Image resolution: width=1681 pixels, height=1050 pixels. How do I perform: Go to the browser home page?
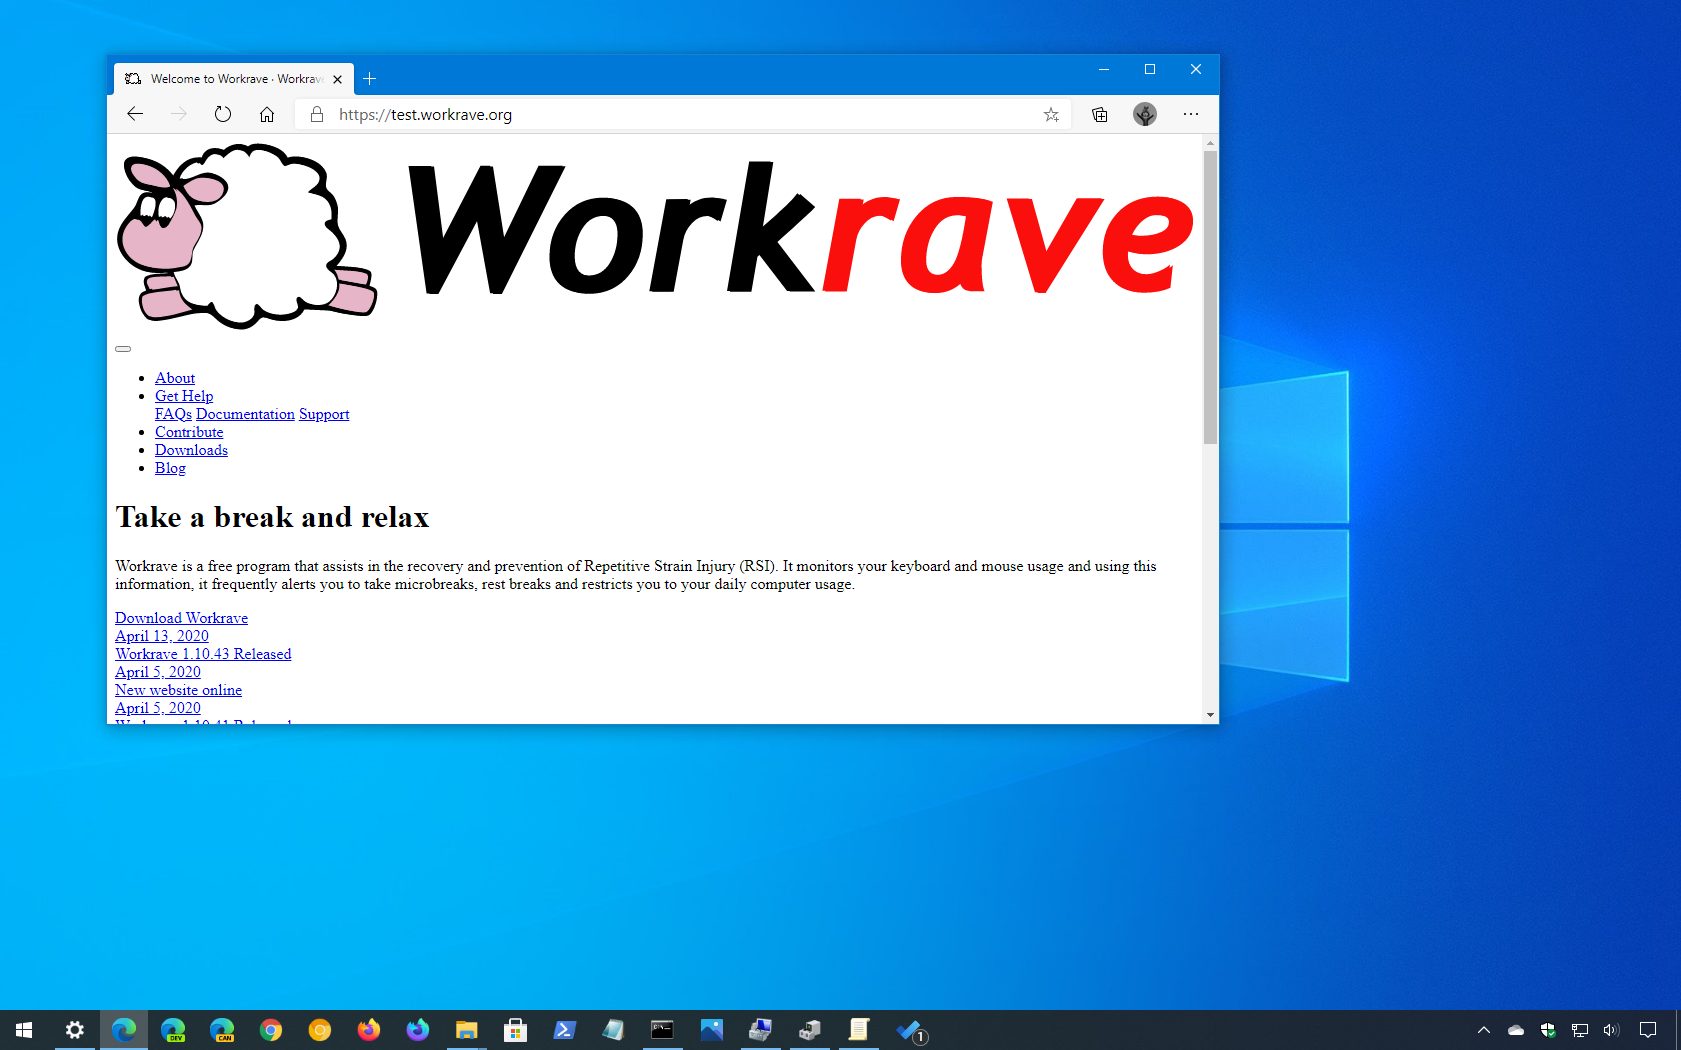(266, 114)
